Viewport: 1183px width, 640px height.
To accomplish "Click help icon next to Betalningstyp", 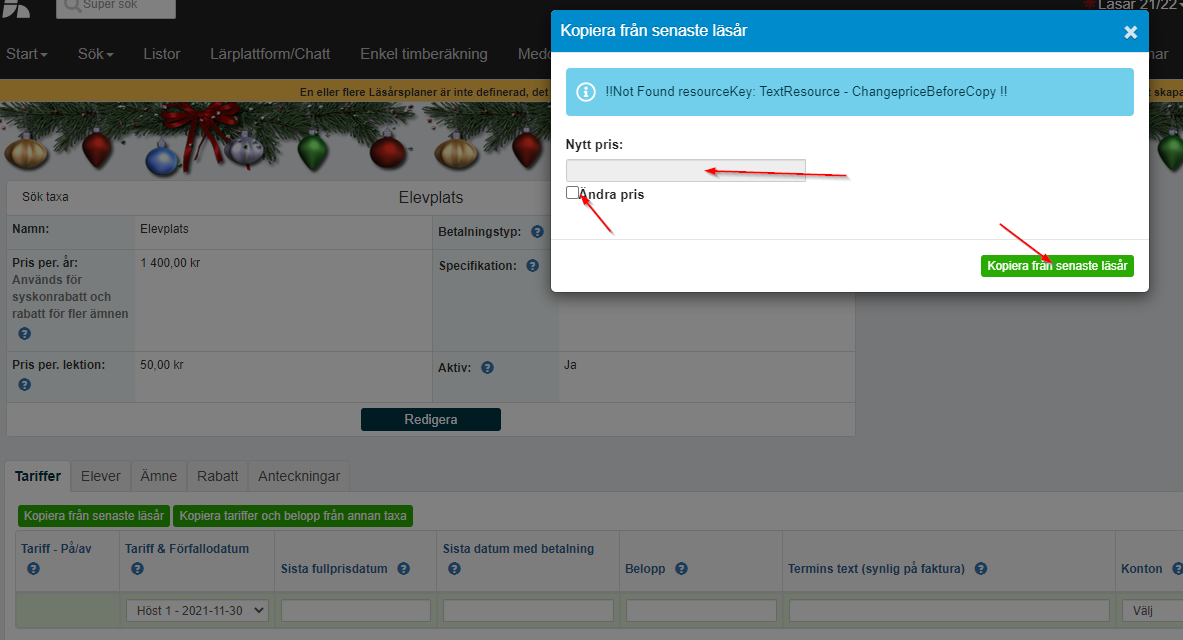I will [x=537, y=232].
